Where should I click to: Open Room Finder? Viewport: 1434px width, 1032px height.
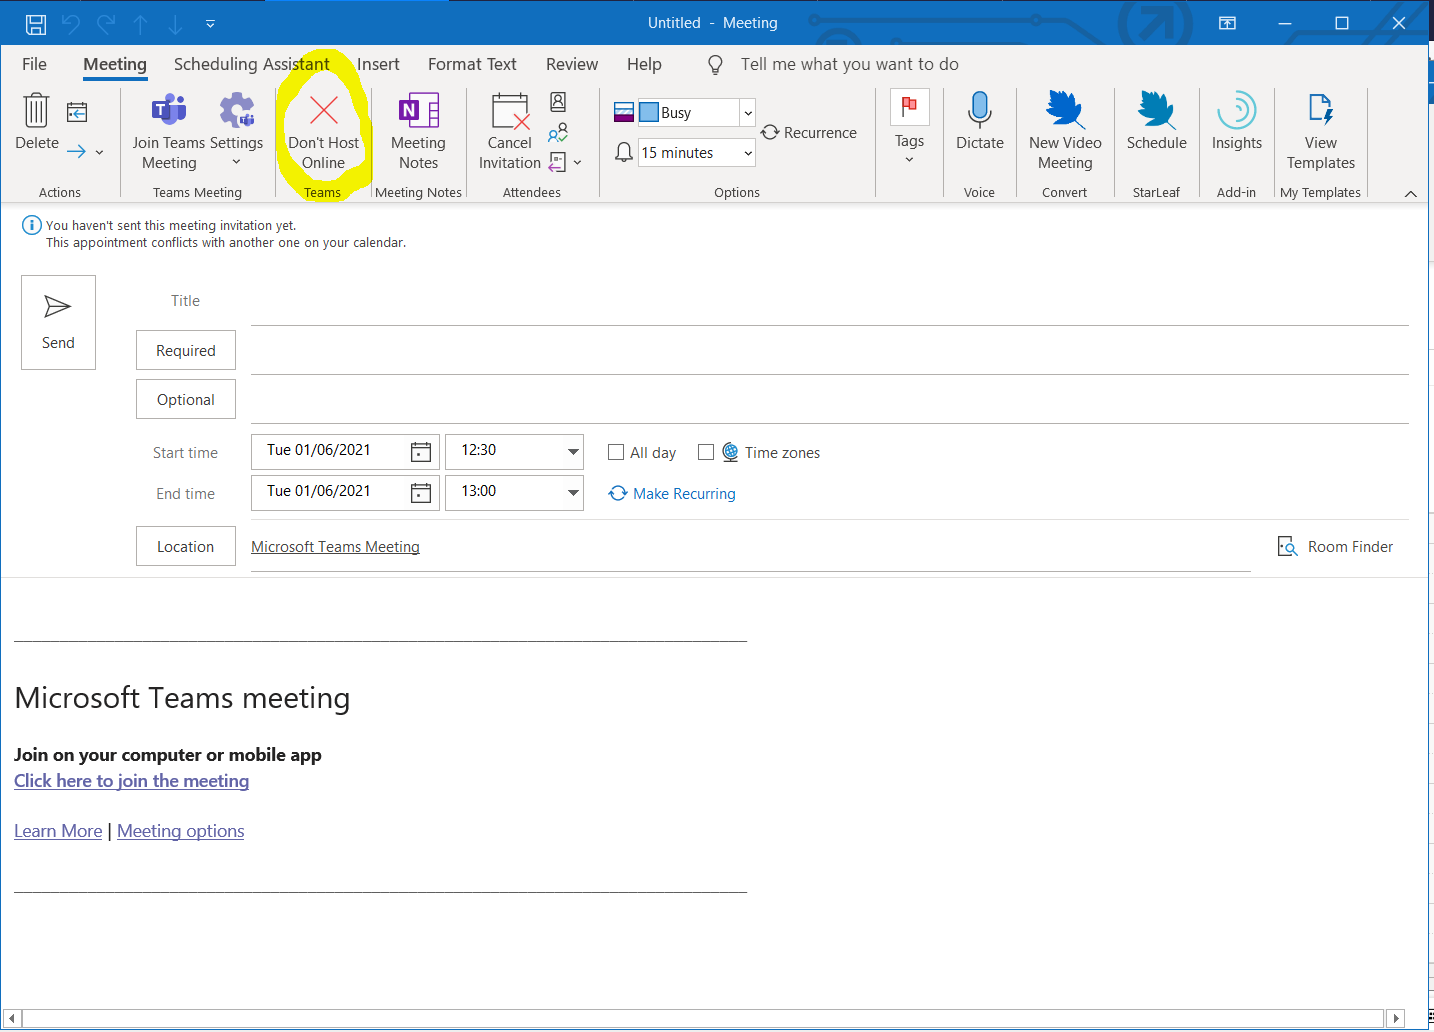(x=1335, y=546)
